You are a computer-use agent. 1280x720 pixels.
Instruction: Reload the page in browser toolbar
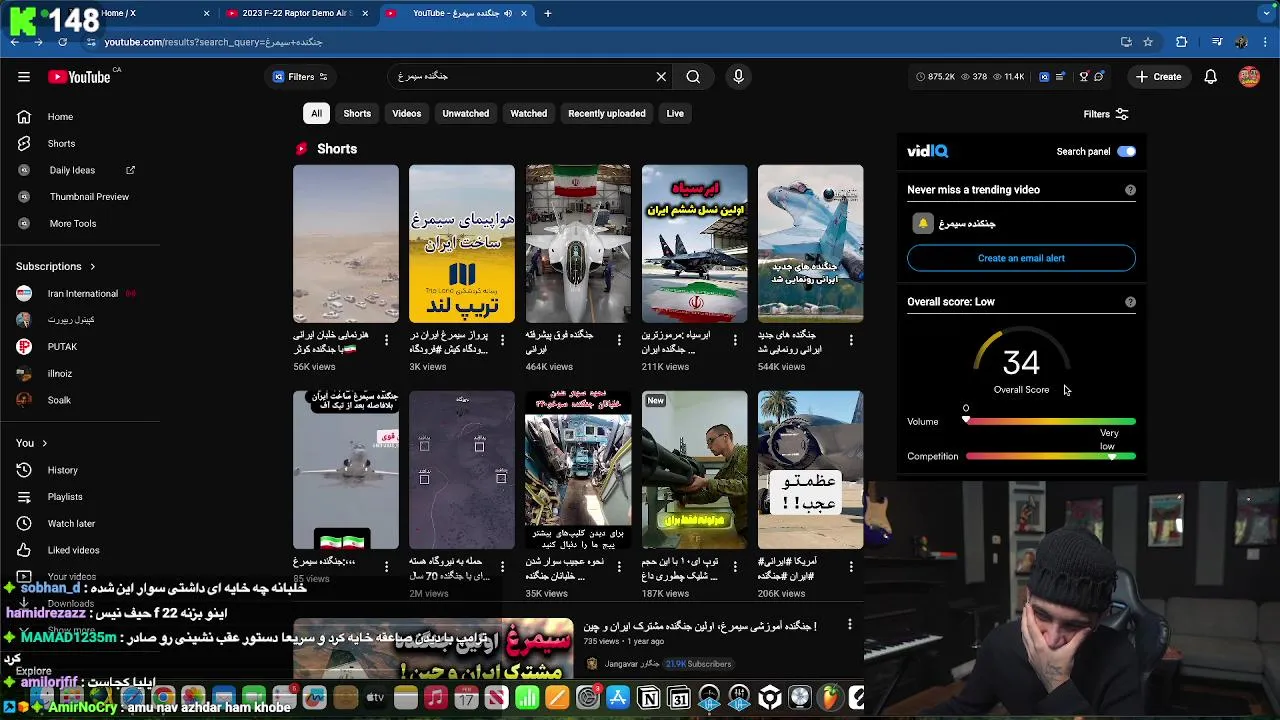[63, 42]
